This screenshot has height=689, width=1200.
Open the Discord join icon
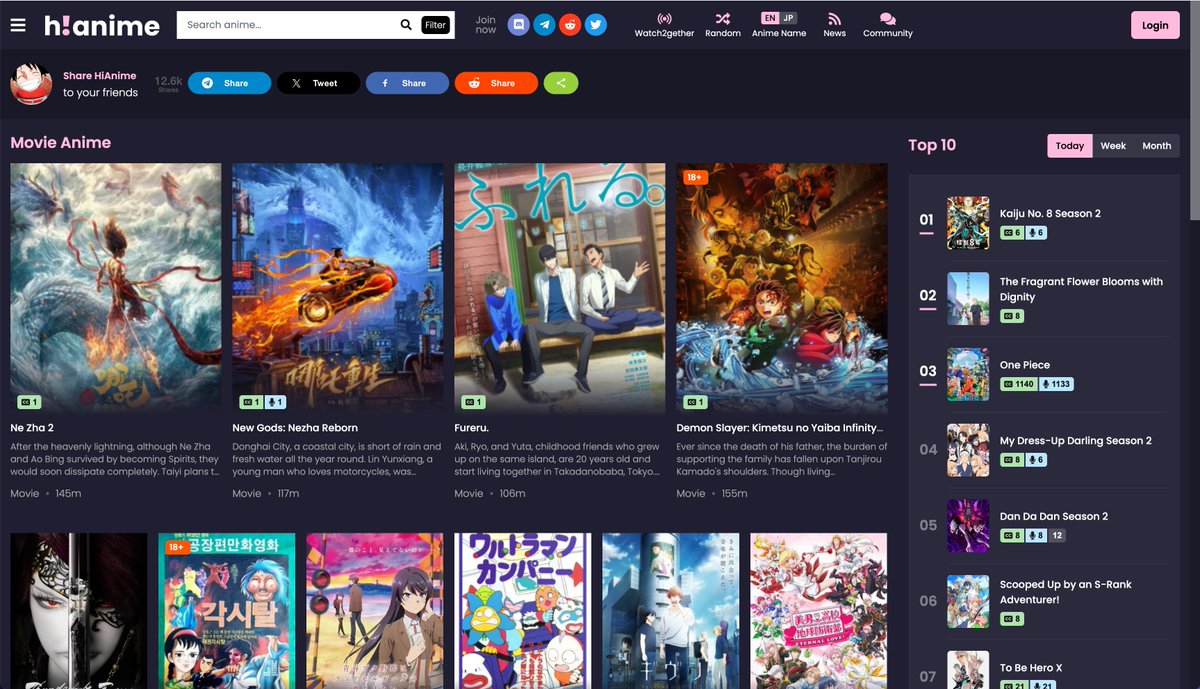[x=518, y=25]
